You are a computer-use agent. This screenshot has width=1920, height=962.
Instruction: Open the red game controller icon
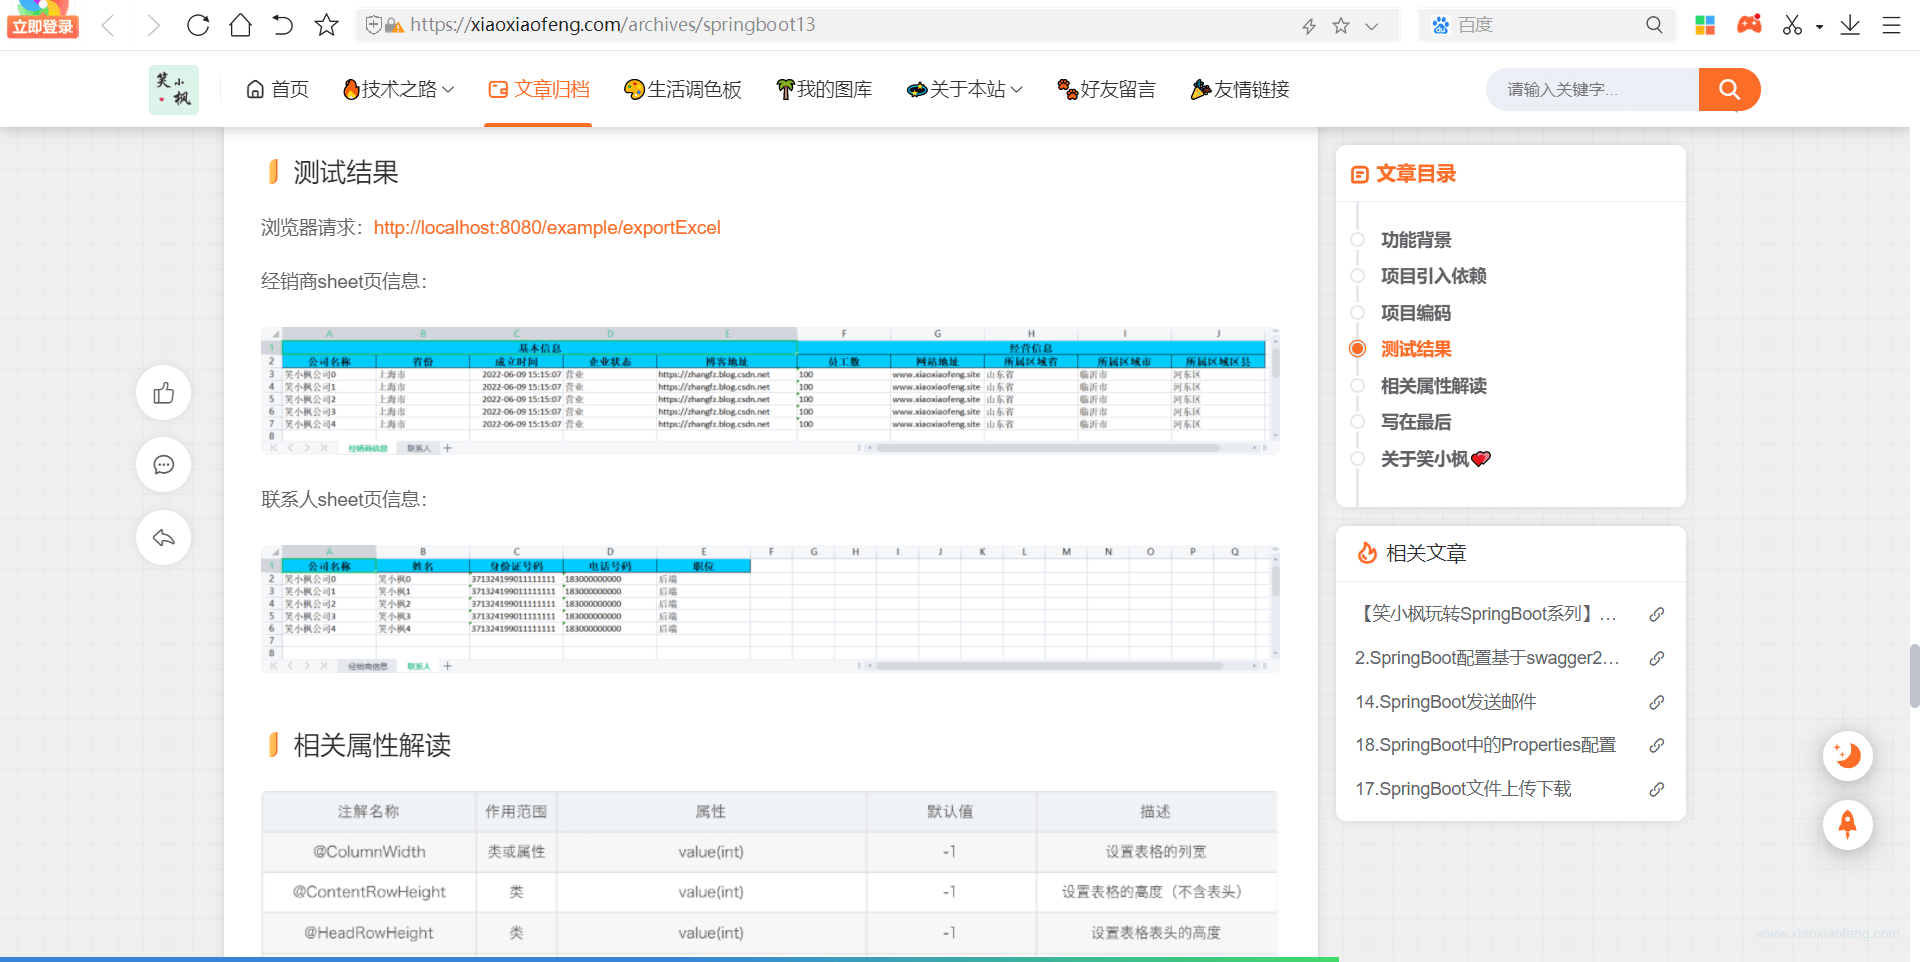[x=1749, y=24]
